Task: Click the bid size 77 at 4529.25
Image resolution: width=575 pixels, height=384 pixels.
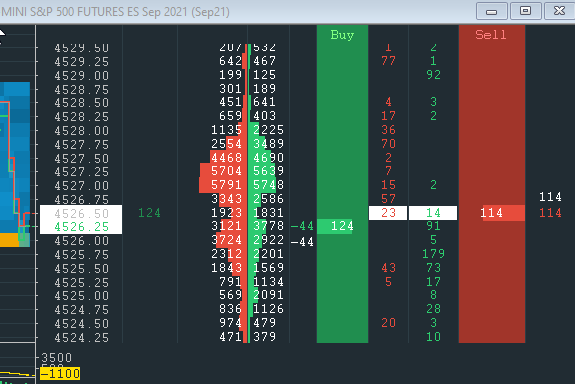Action: [x=388, y=61]
